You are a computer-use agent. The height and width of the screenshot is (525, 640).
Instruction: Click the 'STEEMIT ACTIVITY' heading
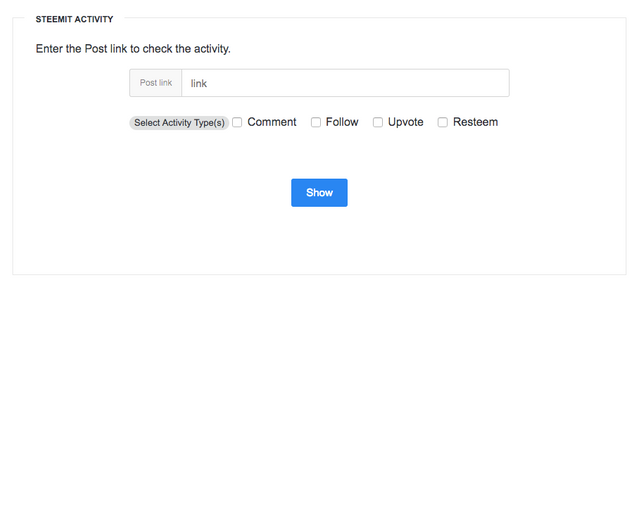point(74,19)
